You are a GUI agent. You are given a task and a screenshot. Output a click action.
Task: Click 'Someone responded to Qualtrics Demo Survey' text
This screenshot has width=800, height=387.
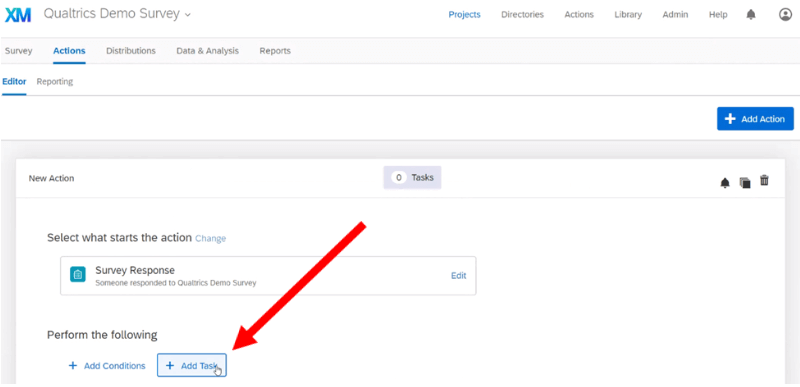(176, 283)
